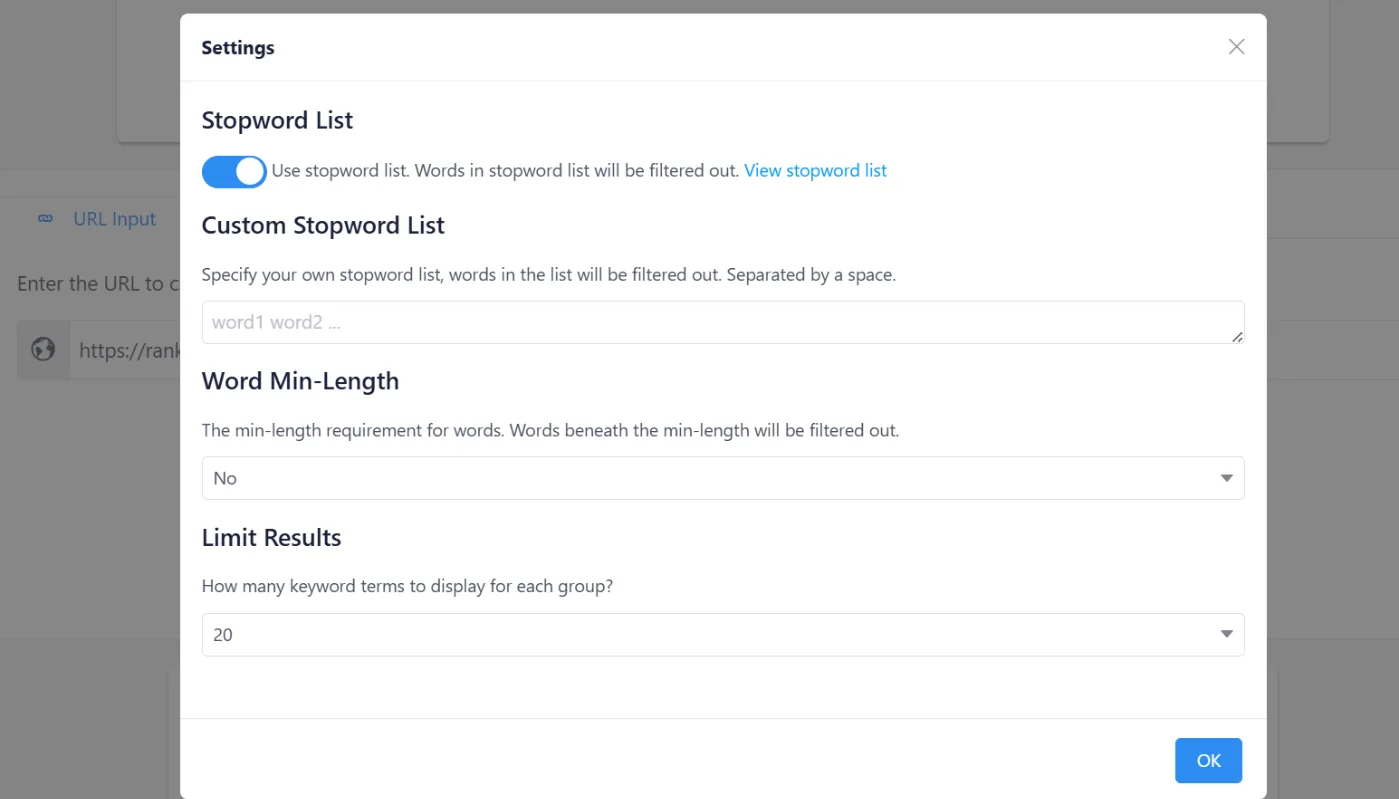Click the resize grip of the stopword text area
1399x799 pixels.
point(1238,337)
